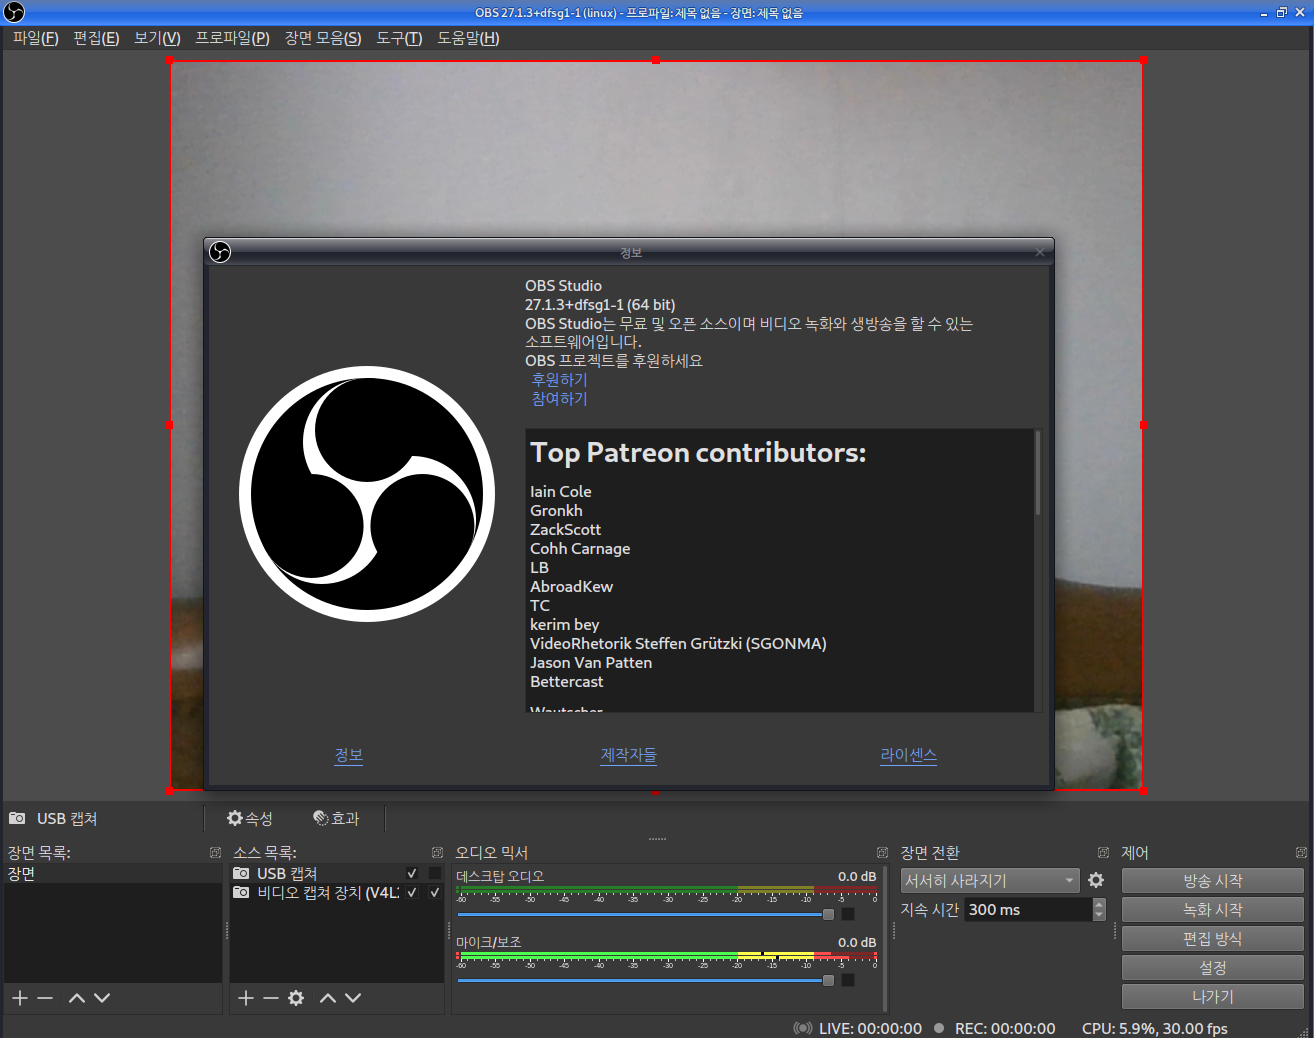Viewport: 1314px width, 1038px height.
Task: Open the 도움말(H) menu
Action: tap(468, 38)
